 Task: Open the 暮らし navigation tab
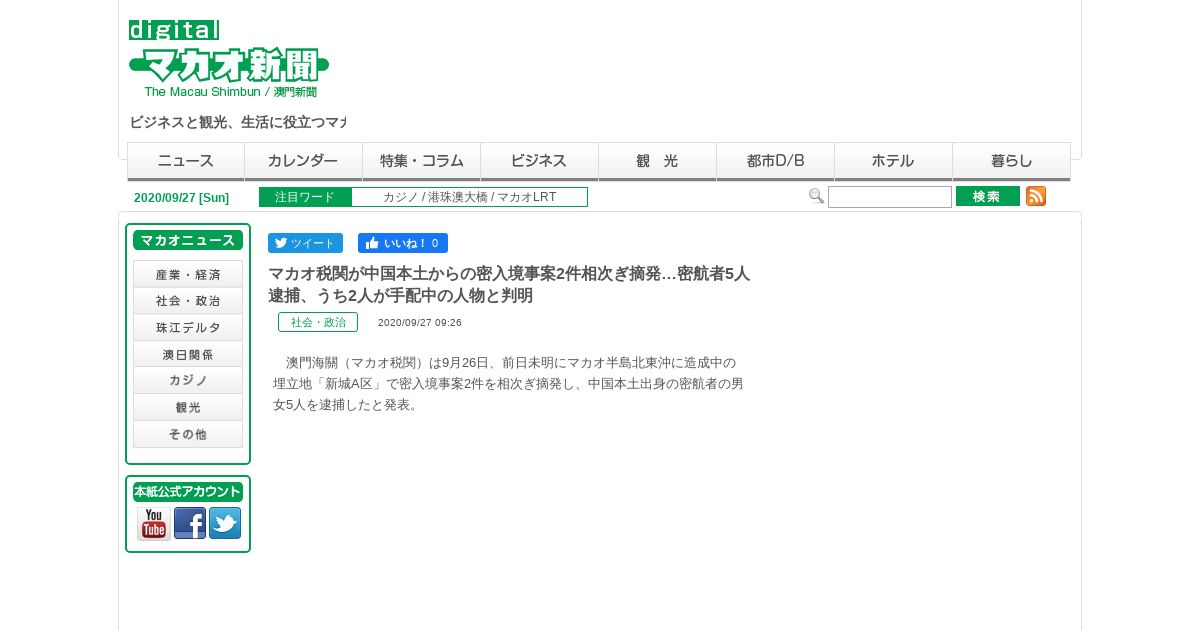pos(1012,161)
